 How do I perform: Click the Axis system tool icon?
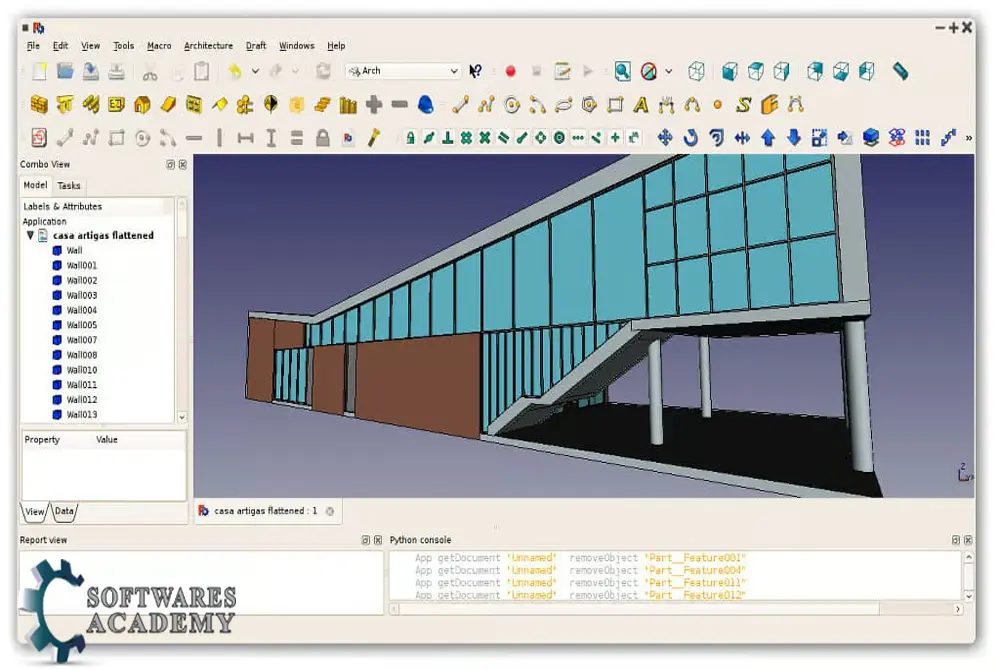click(245, 105)
